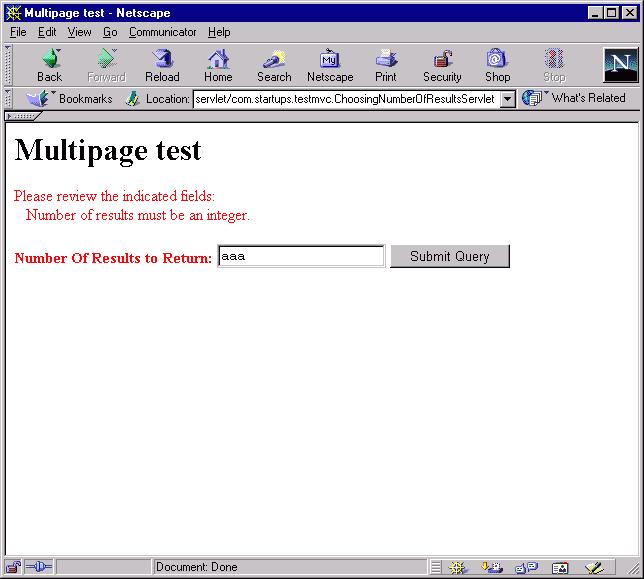Viewport: 644px width, 579px height.
Task: Open the View menu
Action: [79, 32]
